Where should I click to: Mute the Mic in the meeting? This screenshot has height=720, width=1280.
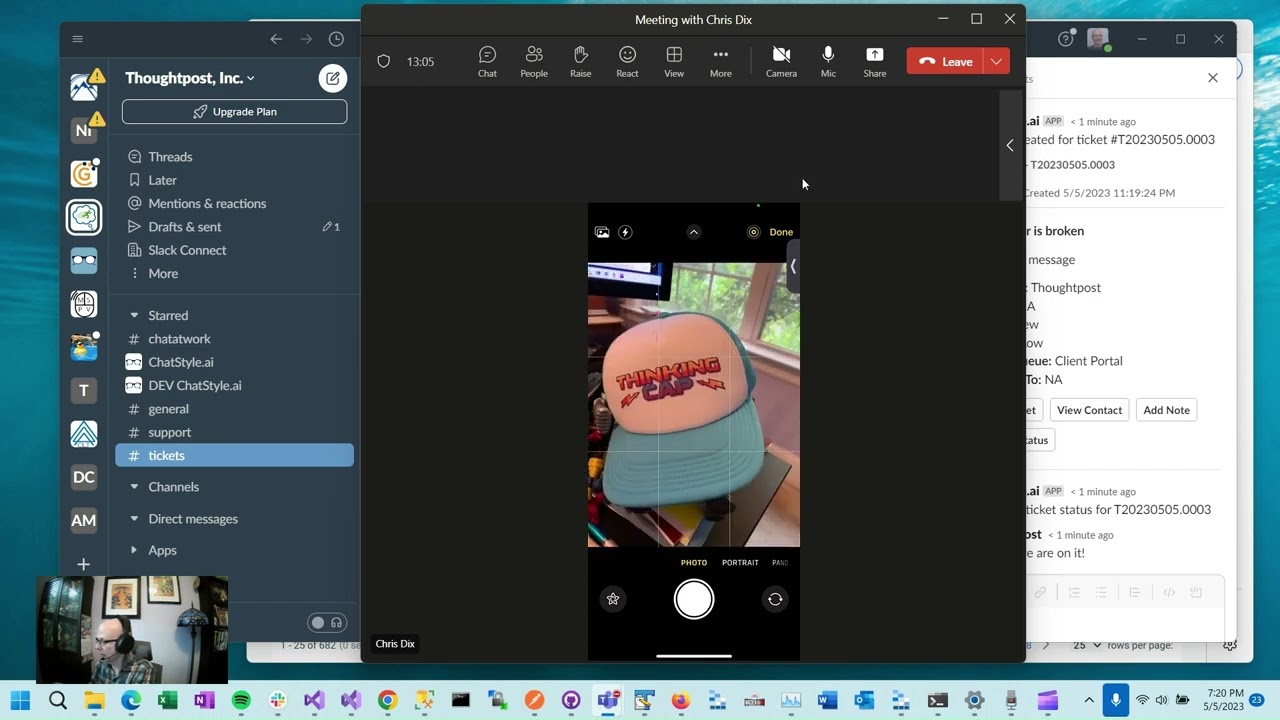point(828,62)
